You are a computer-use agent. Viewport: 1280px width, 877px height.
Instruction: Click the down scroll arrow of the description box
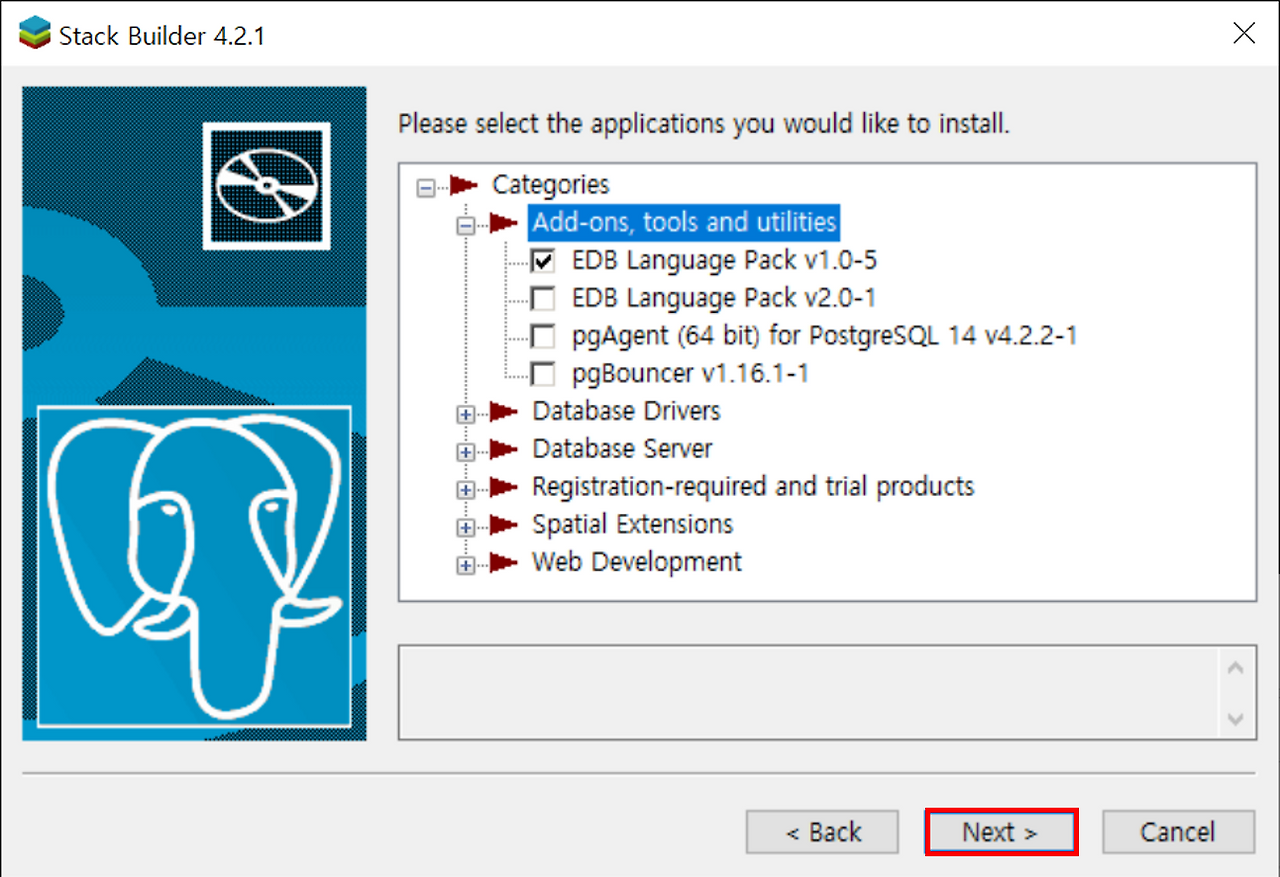tap(1233, 719)
